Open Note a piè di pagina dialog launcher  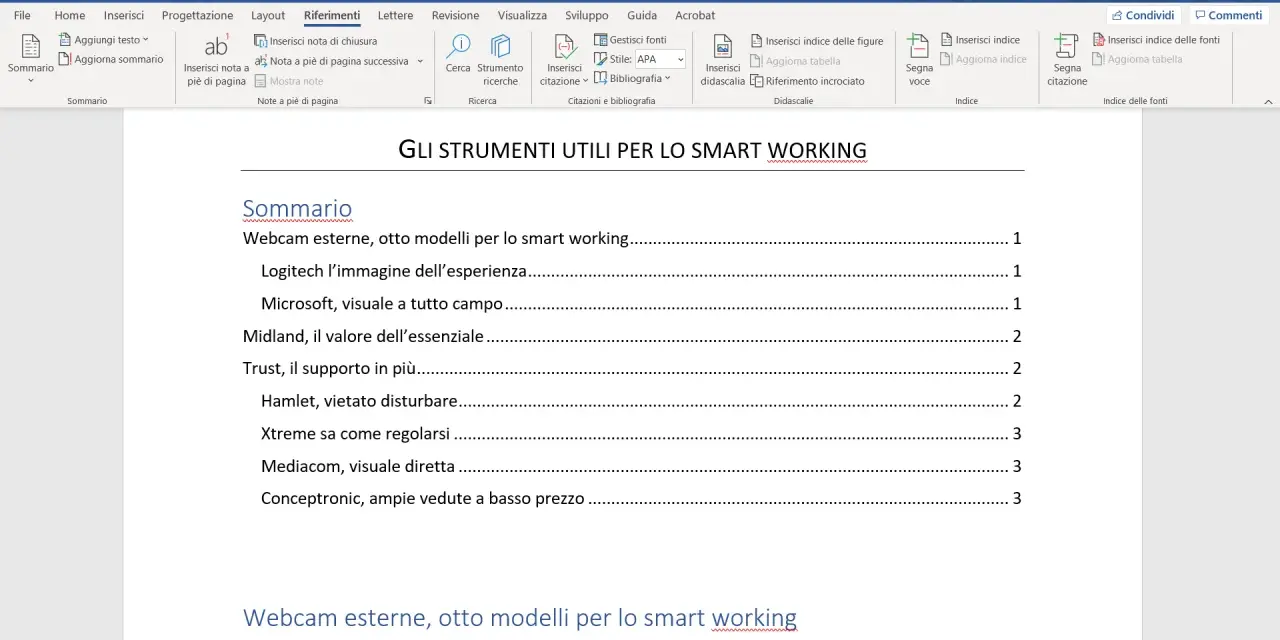click(428, 101)
